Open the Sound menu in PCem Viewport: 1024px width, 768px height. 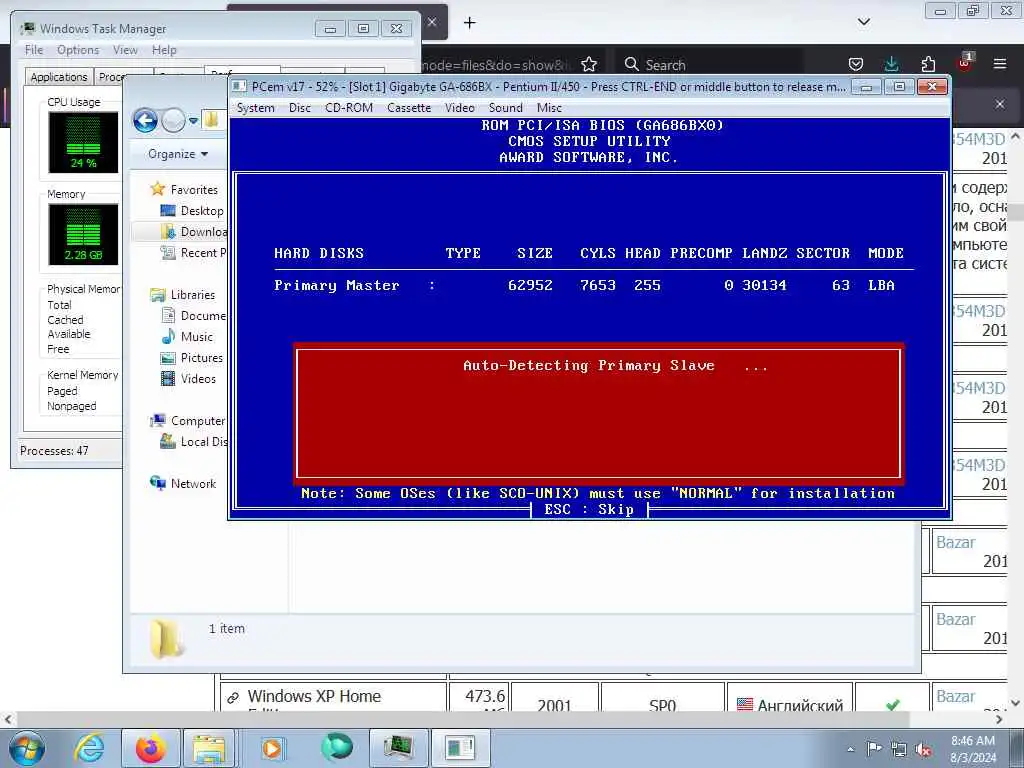point(505,108)
